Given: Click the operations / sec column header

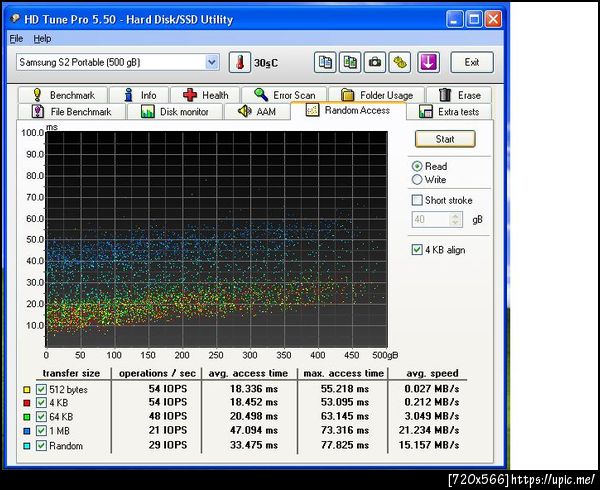Looking at the screenshot, I should pos(157,373).
